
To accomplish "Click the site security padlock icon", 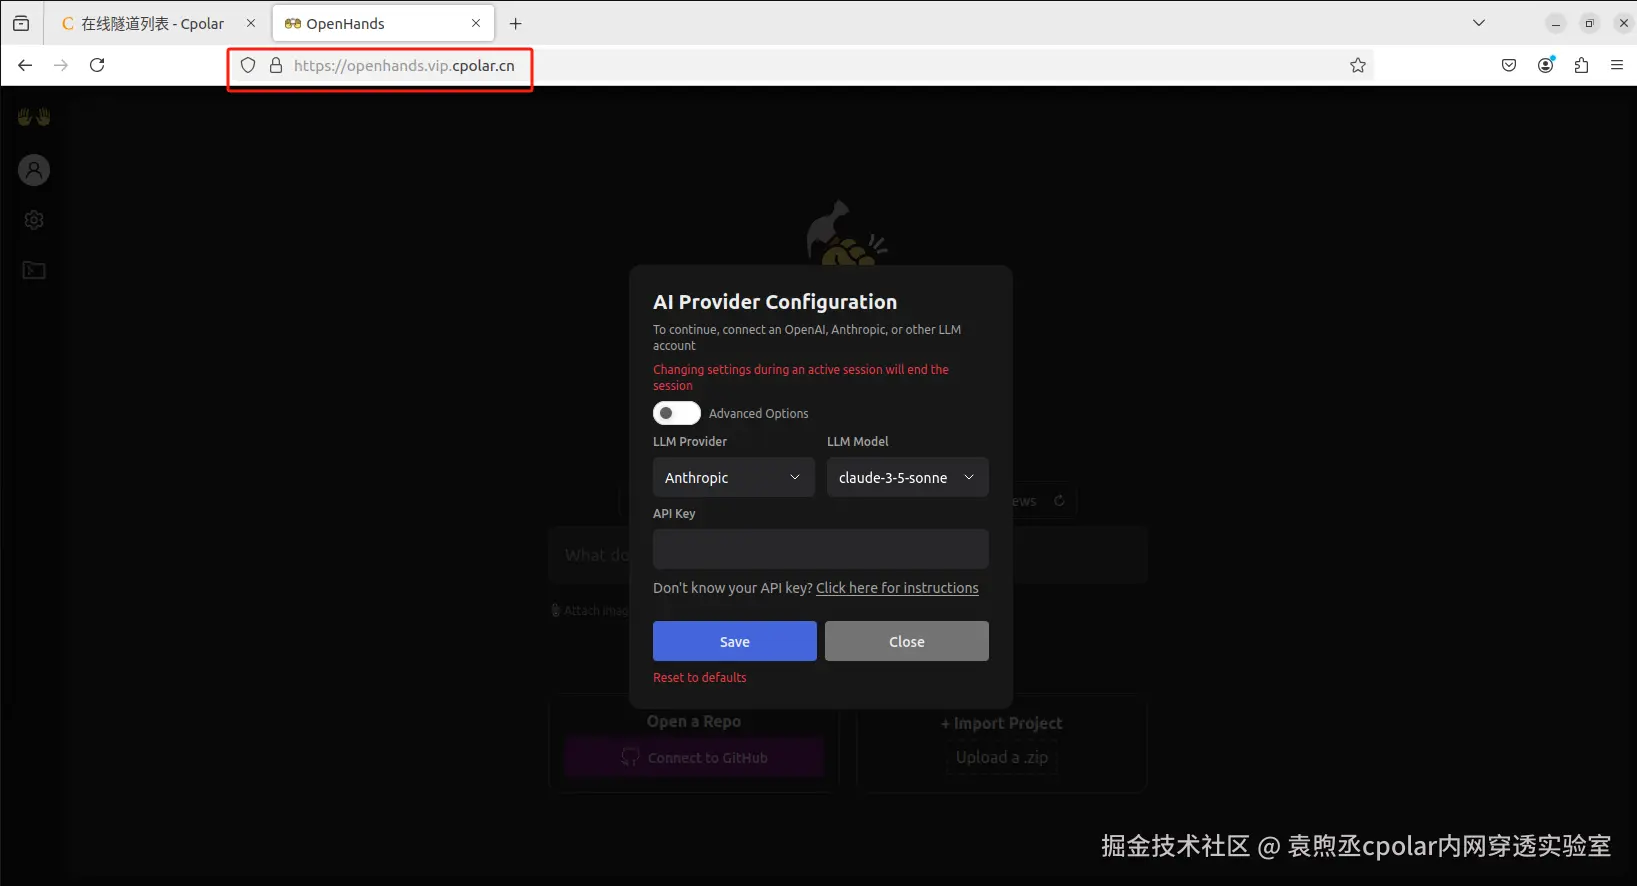I will [276, 65].
